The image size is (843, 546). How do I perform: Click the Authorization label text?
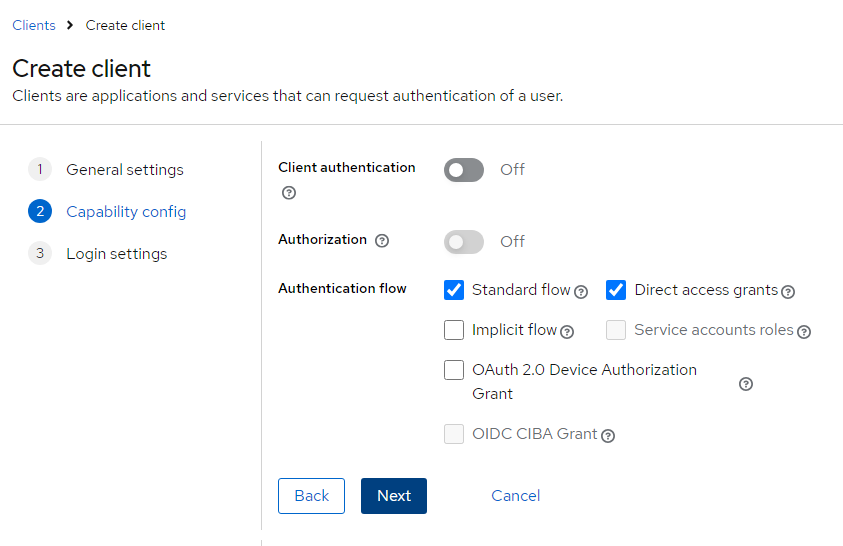322,240
